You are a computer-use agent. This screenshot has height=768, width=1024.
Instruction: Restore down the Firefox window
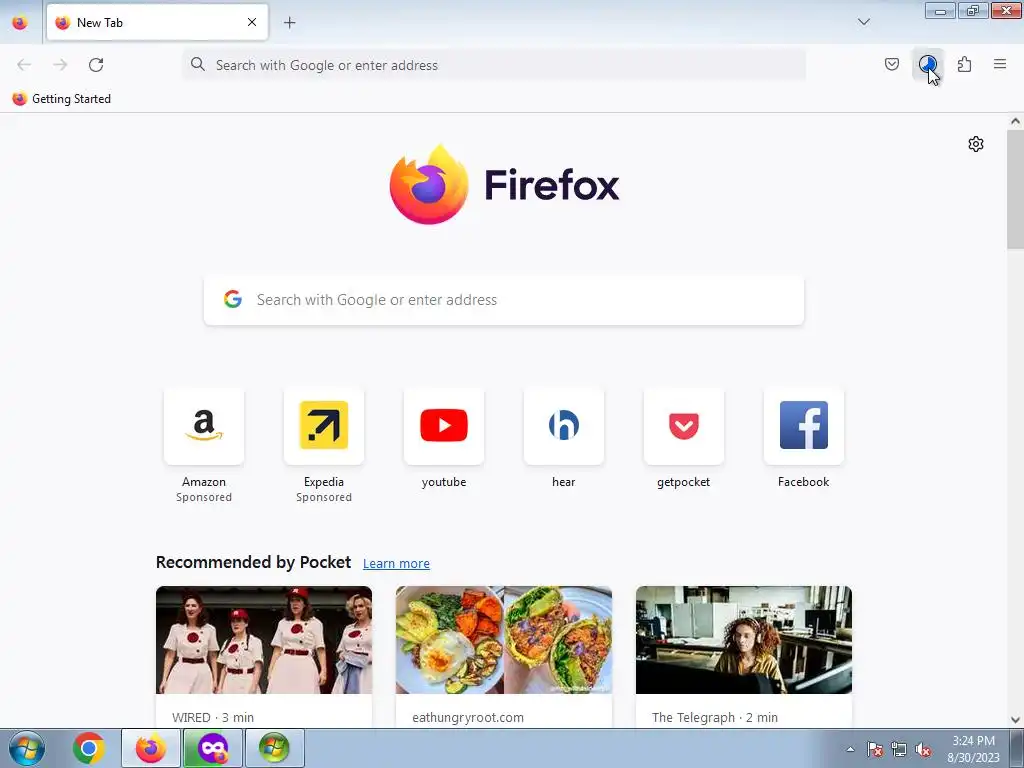[973, 10]
